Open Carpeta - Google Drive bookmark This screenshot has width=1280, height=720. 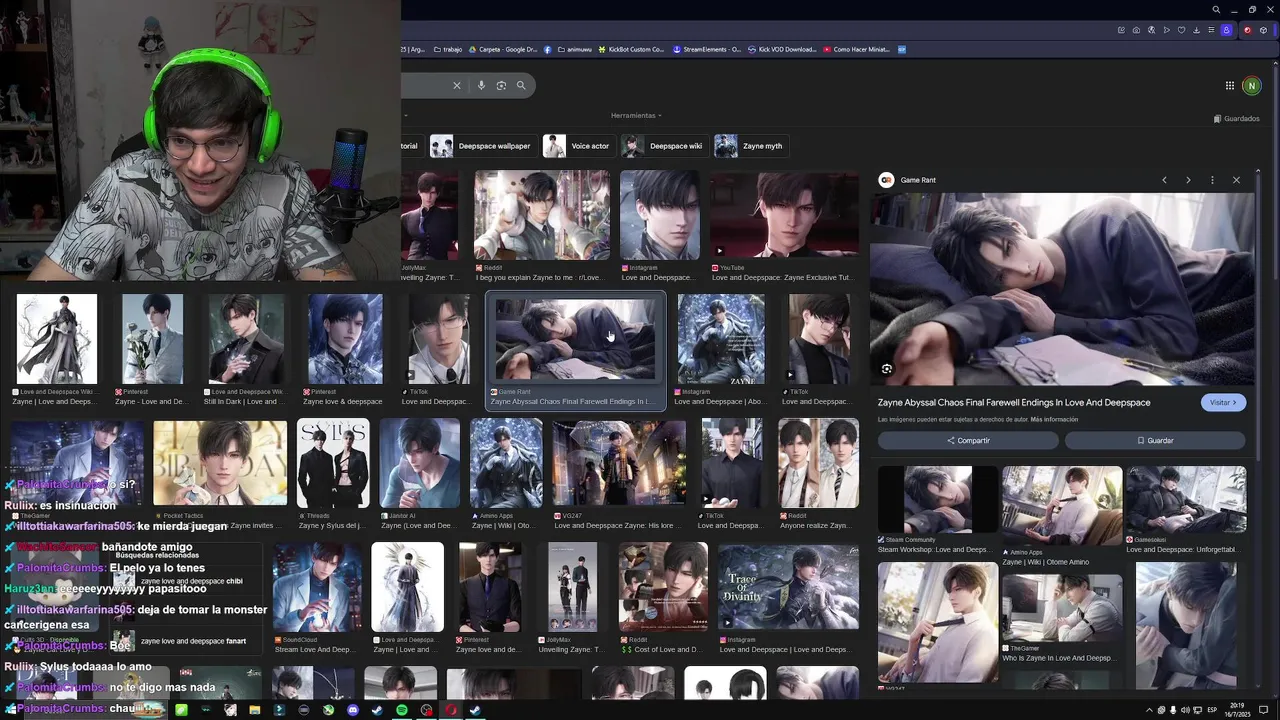(503, 49)
